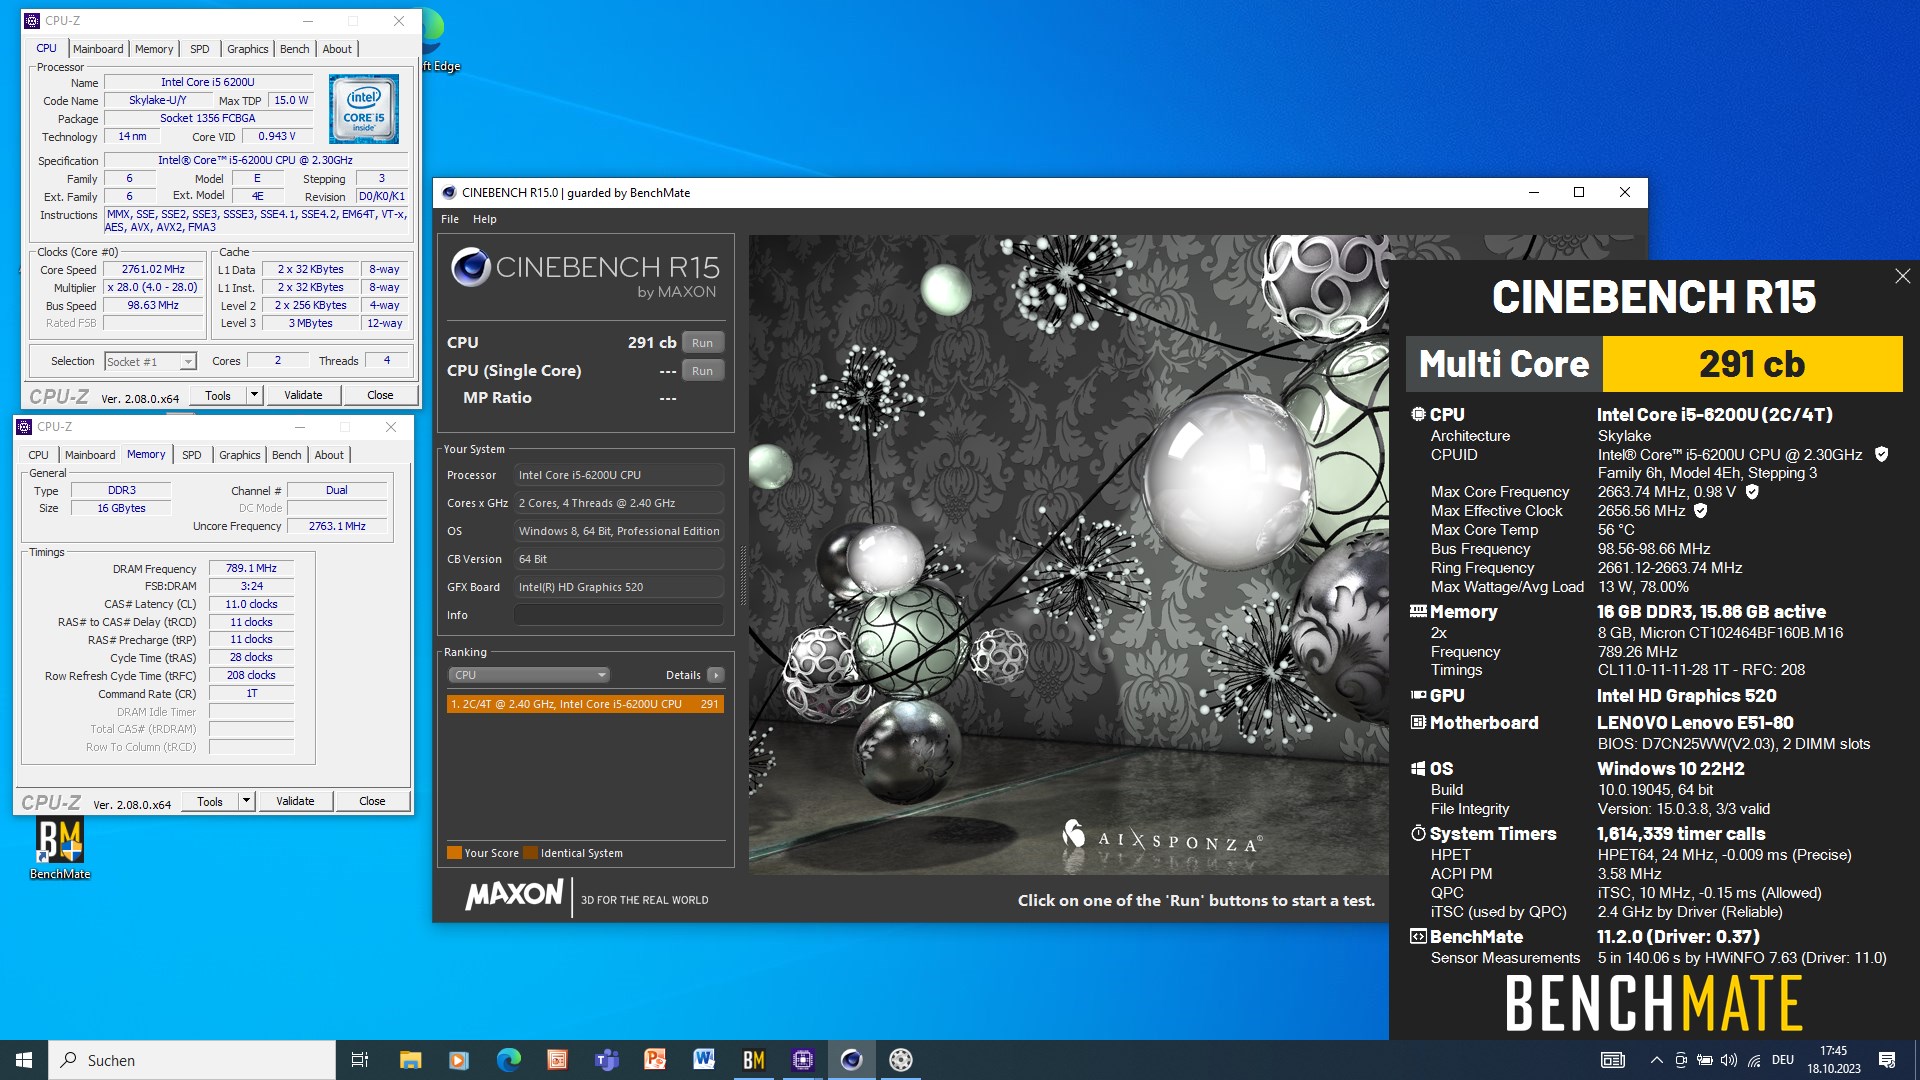Click the Tools button in top CPU-Z
1920x1080 pixels.
(x=218, y=395)
